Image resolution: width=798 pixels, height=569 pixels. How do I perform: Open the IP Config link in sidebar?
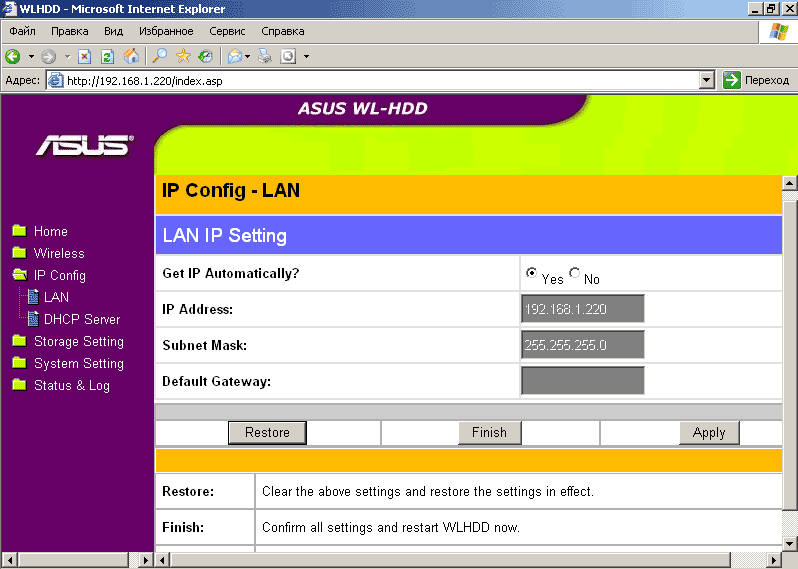click(x=60, y=275)
